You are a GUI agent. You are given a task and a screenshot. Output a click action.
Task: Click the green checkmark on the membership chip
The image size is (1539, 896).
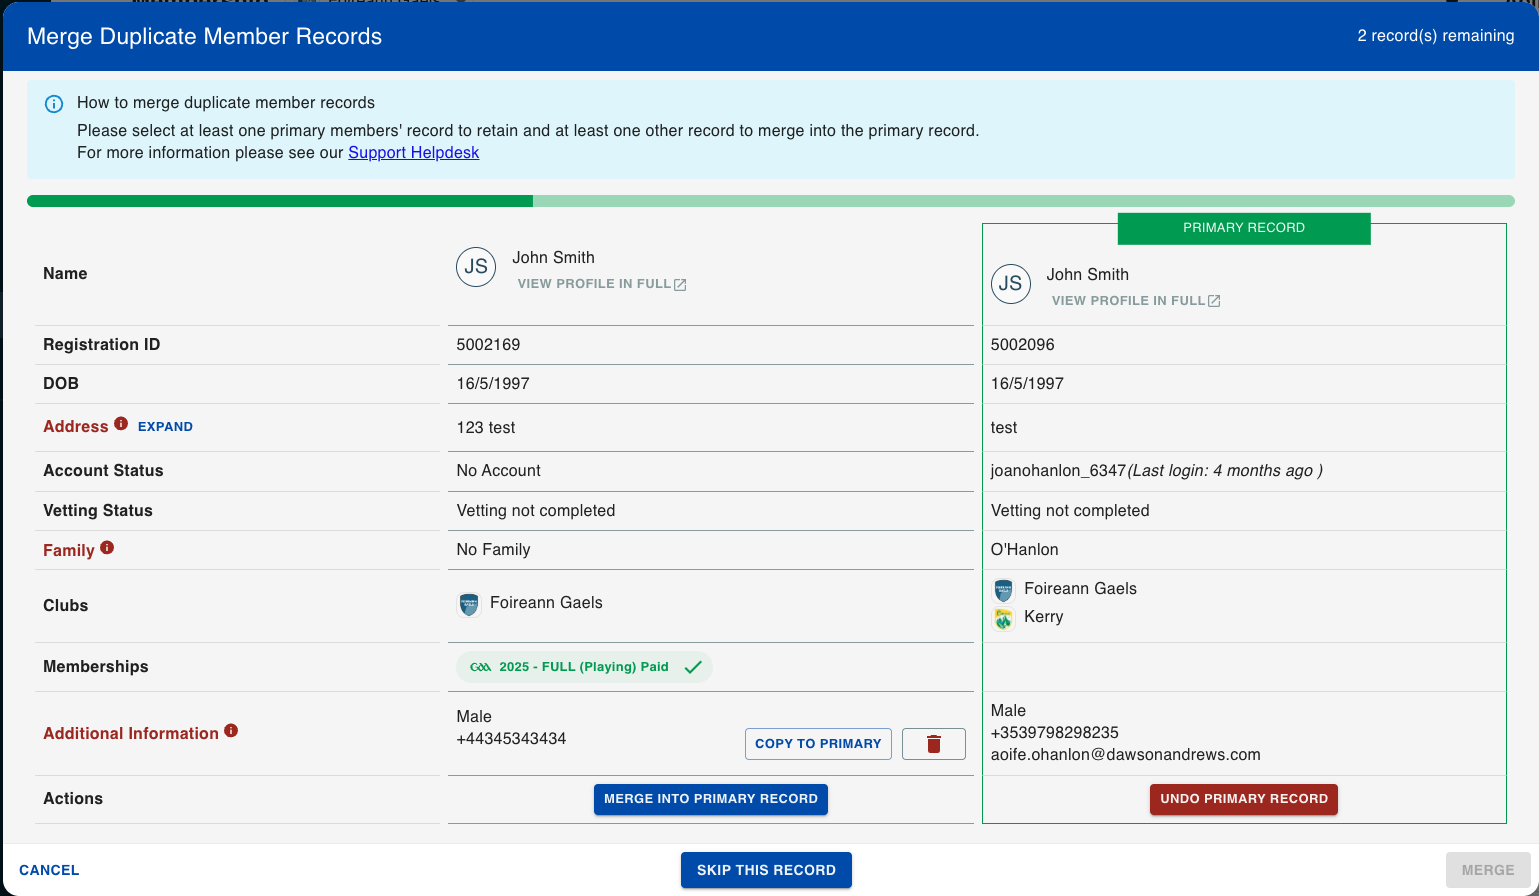(693, 667)
